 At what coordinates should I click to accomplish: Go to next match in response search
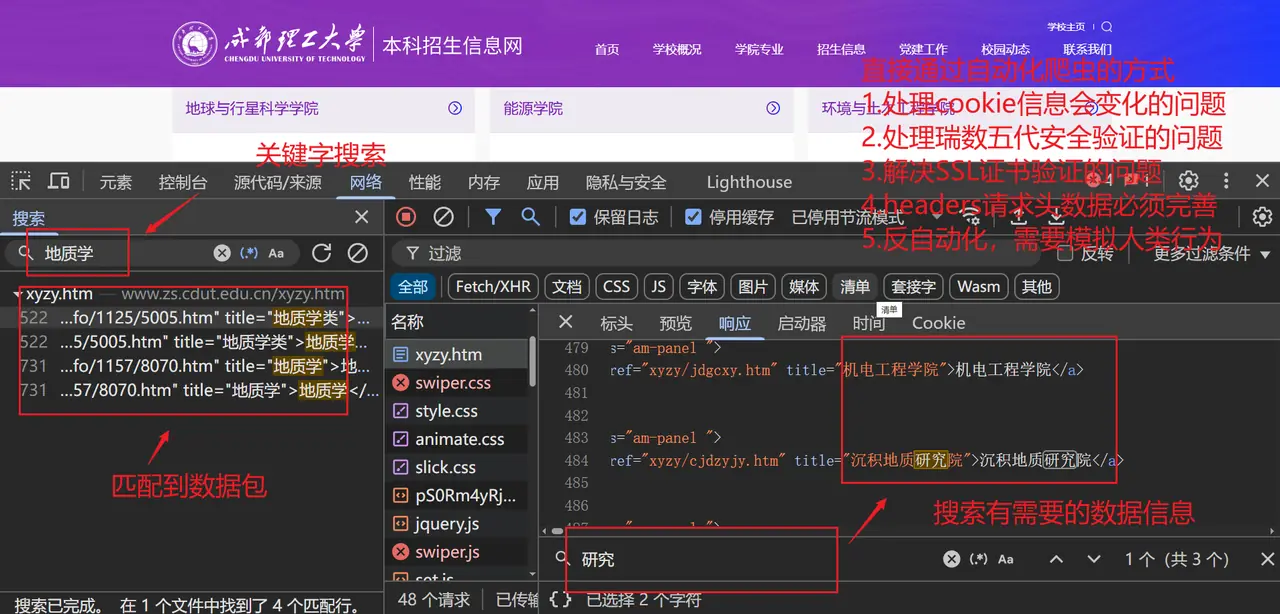(1093, 559)
